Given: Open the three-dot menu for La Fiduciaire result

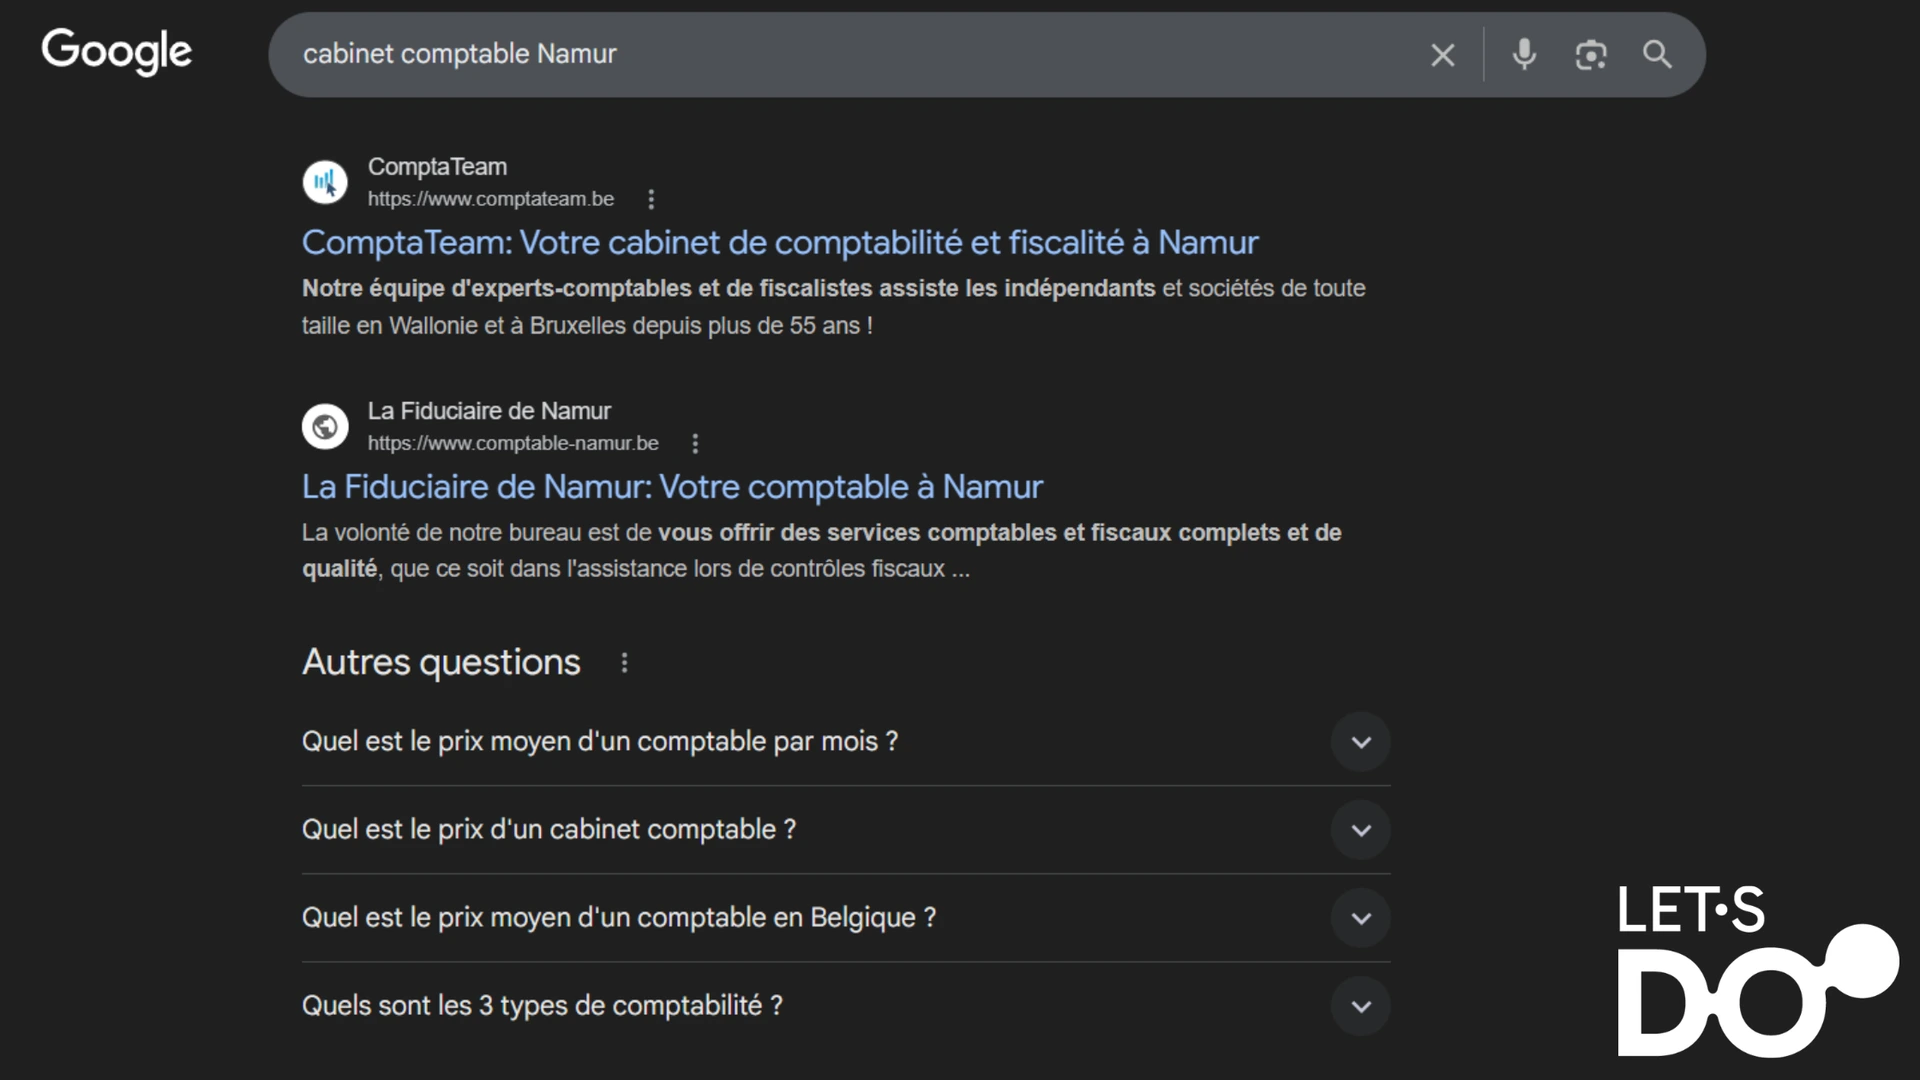Looking at the screenshot, I should tap(695, 443).
